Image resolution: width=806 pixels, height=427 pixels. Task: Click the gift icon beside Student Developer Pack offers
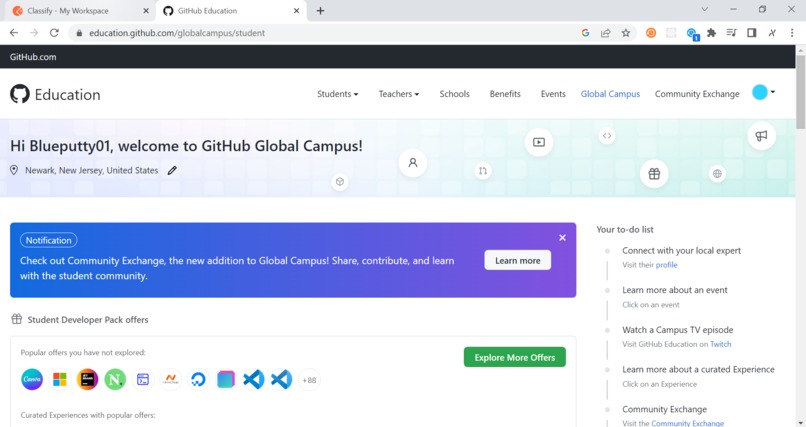pos(17,319)
